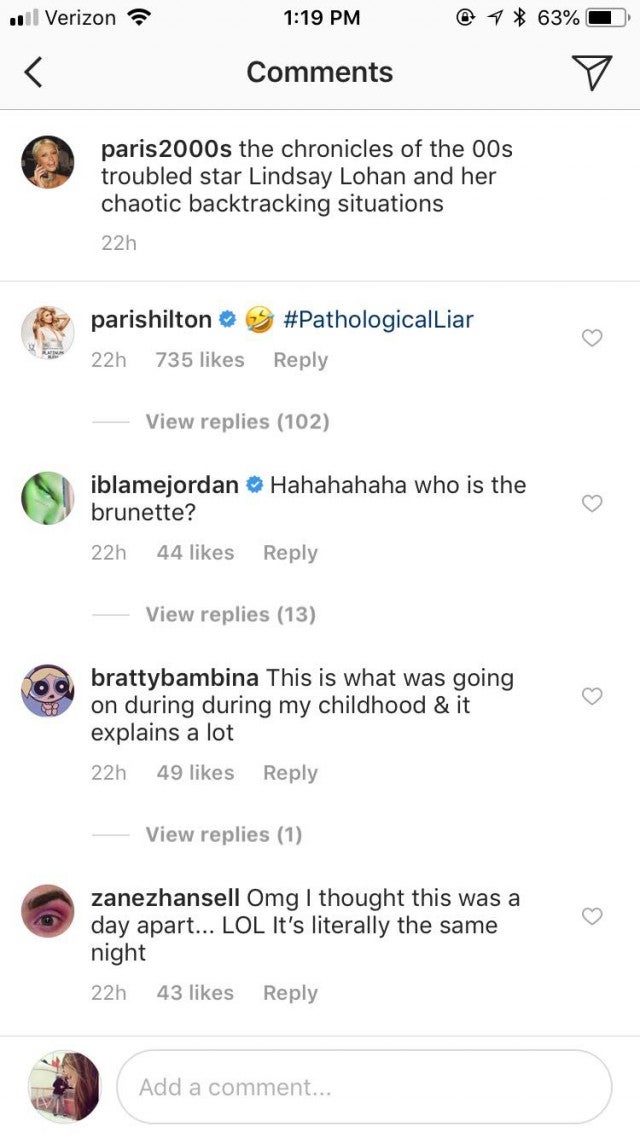View 735 likes on parishilton comment

pyautogui.click(x=200, y=360)
